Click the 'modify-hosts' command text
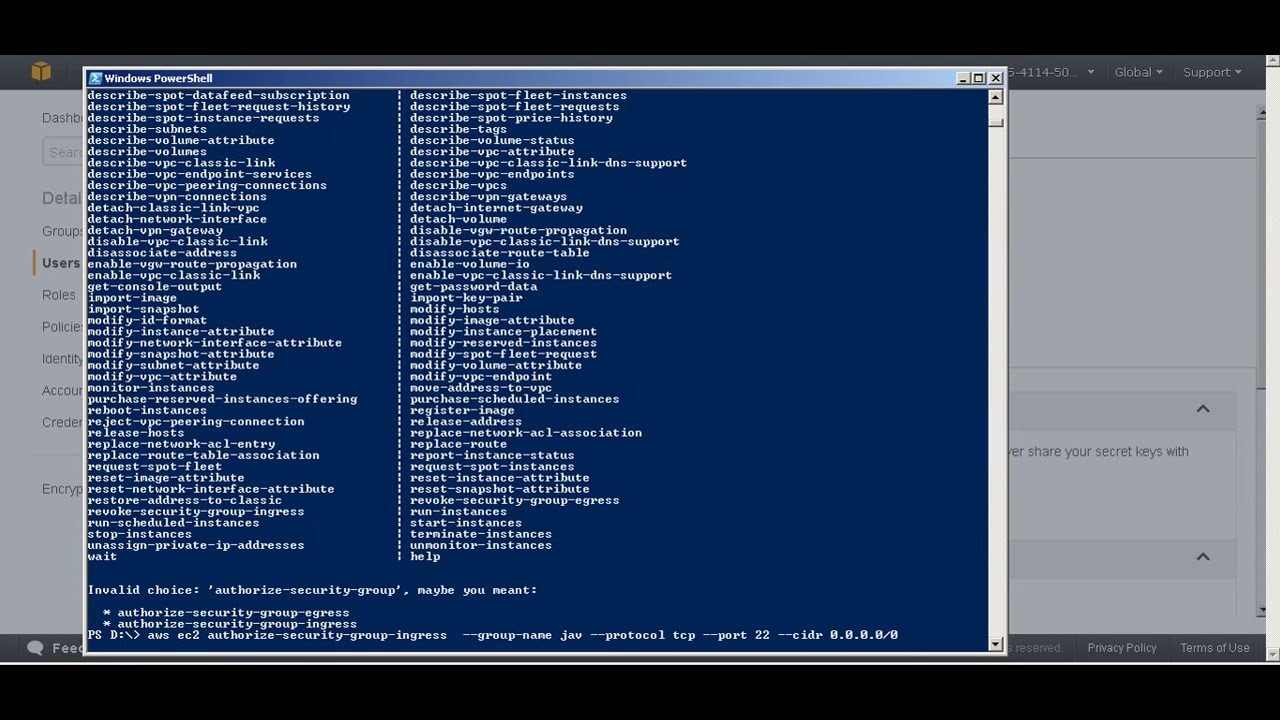Viewport: 1280px width, 720px height. [455, 309]
